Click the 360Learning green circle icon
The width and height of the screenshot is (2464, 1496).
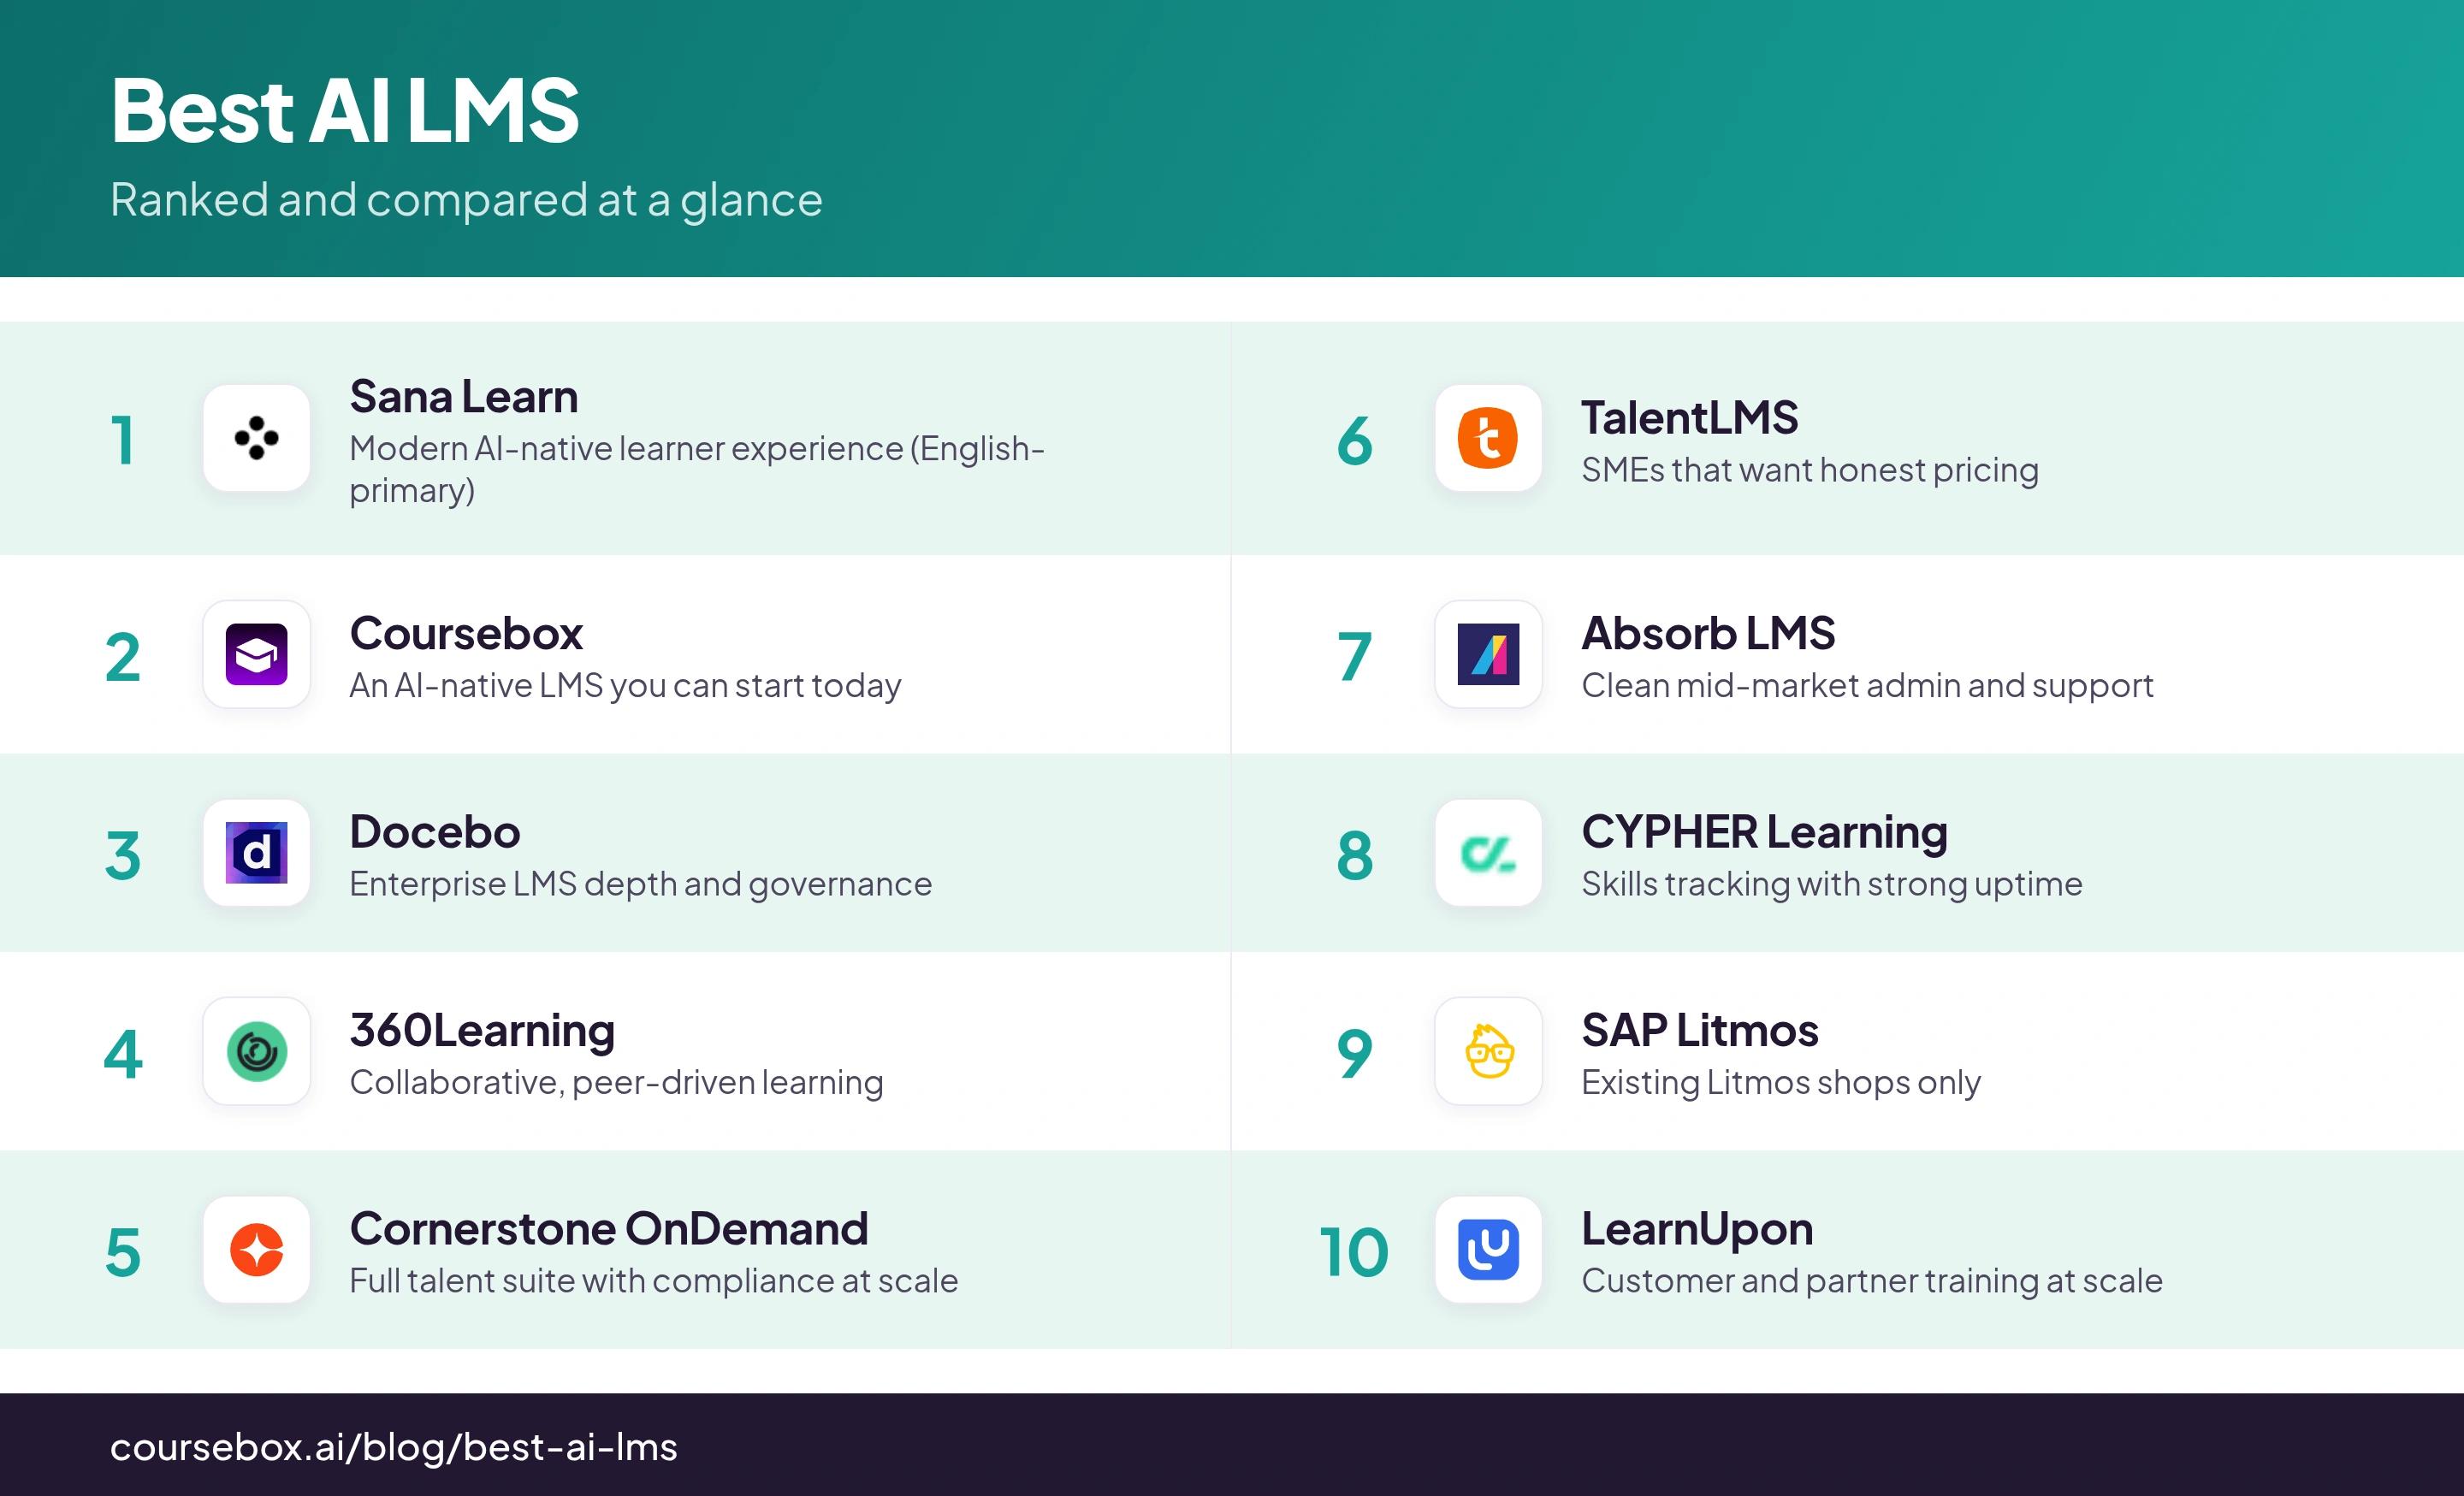pos(257,1051)
